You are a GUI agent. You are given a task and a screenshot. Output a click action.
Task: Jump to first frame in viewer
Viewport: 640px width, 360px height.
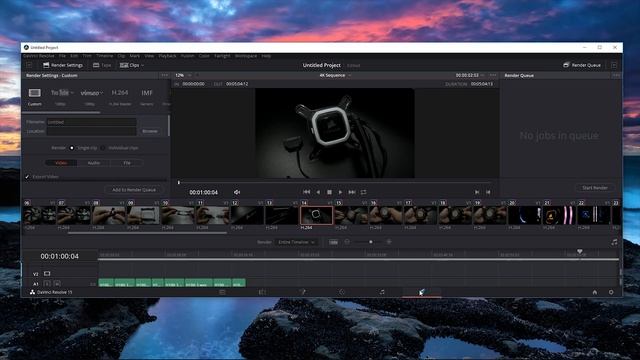pyautogui.click(x=307, y=192)
